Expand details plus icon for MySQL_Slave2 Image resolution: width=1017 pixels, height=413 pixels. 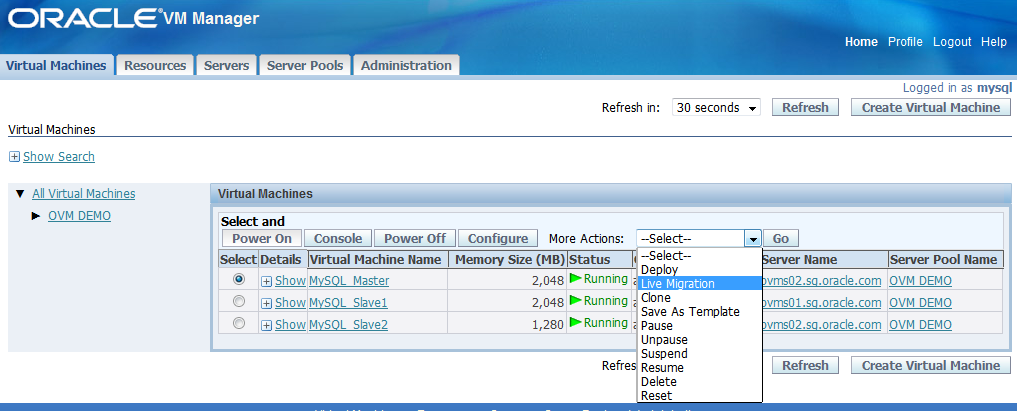(267, 325)
